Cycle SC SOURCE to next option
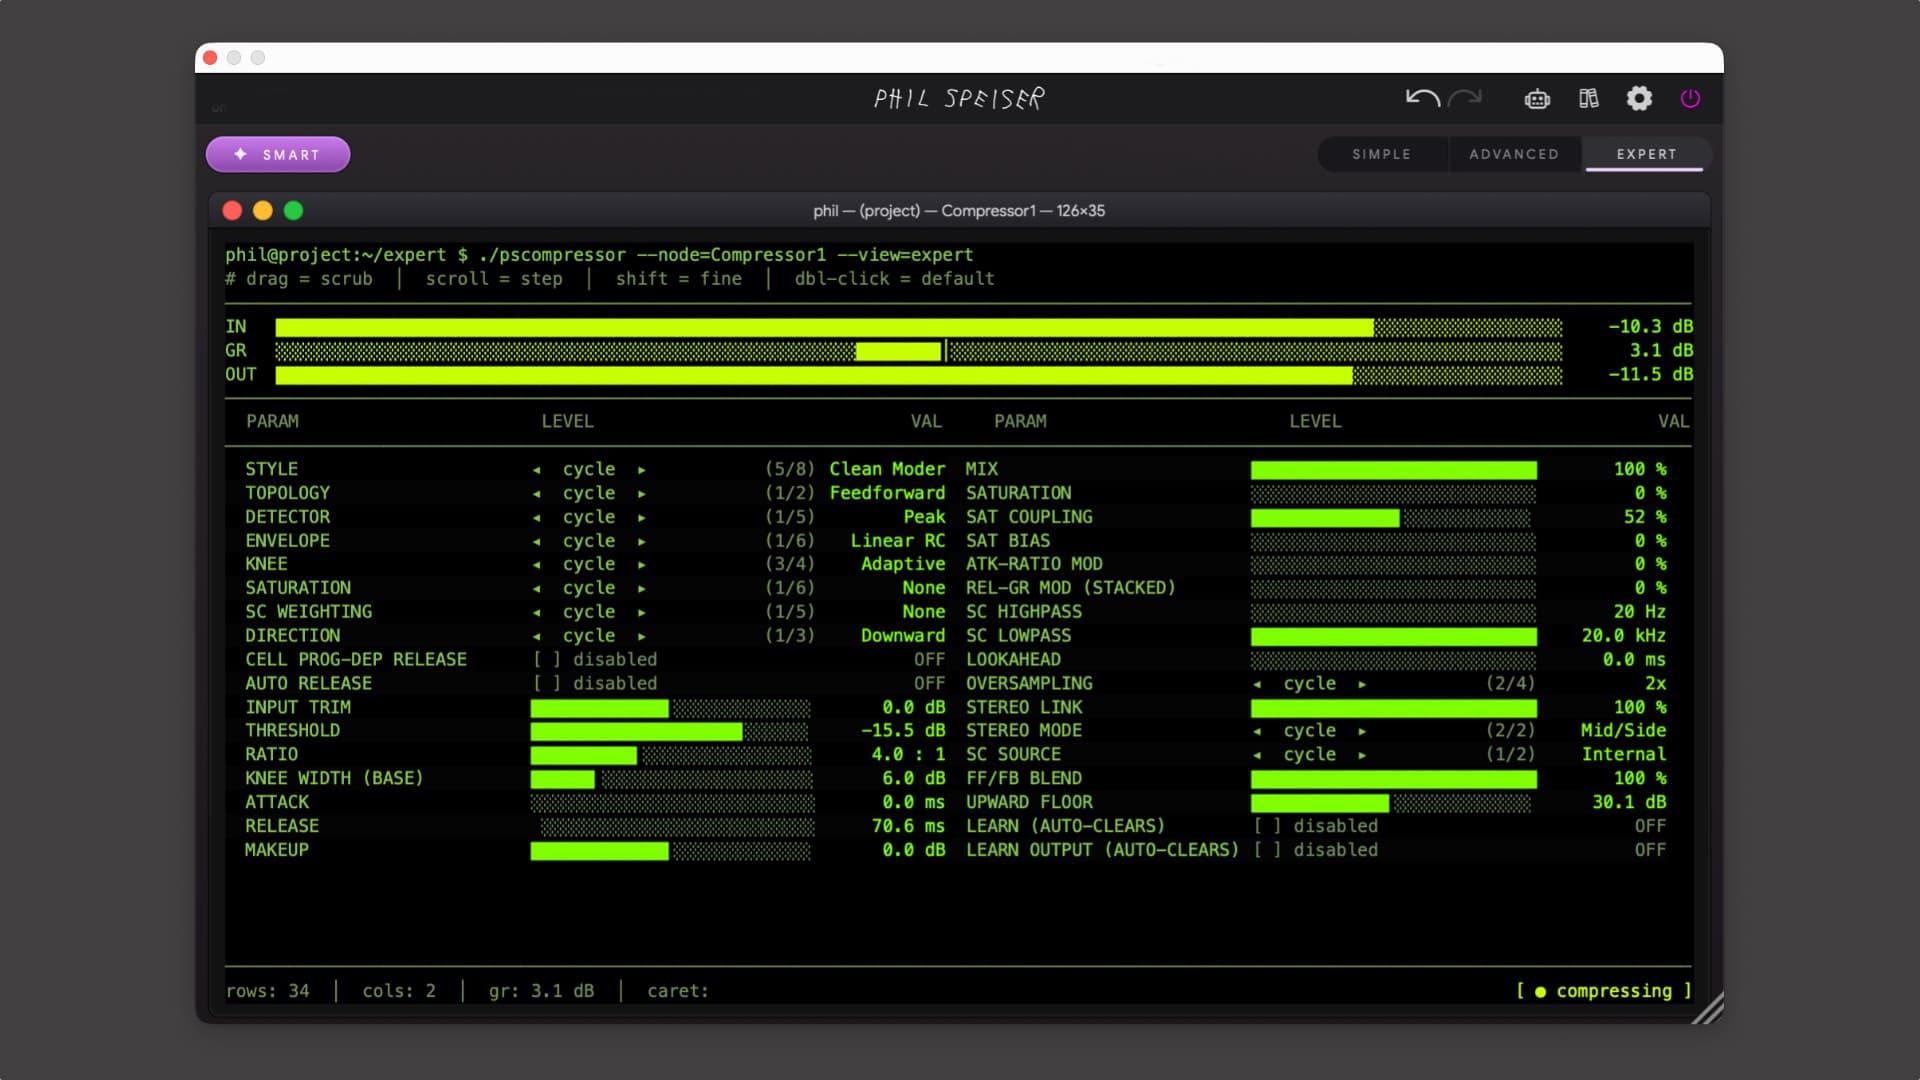The height and width of the screenshot is (1080, 1920). point(1362,755)
